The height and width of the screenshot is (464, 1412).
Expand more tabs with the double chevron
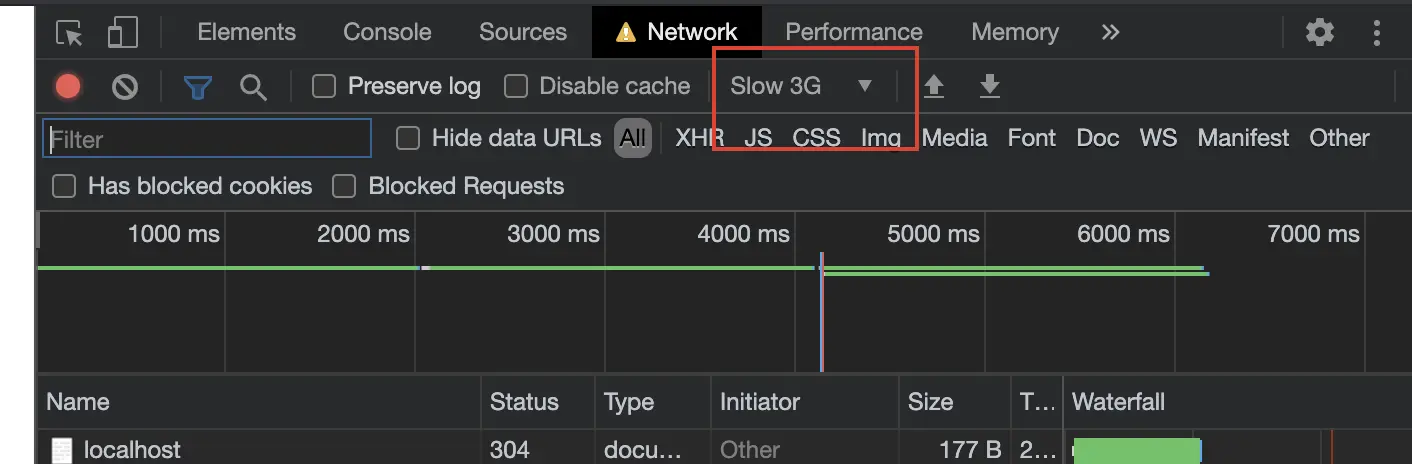point(1110,32)
